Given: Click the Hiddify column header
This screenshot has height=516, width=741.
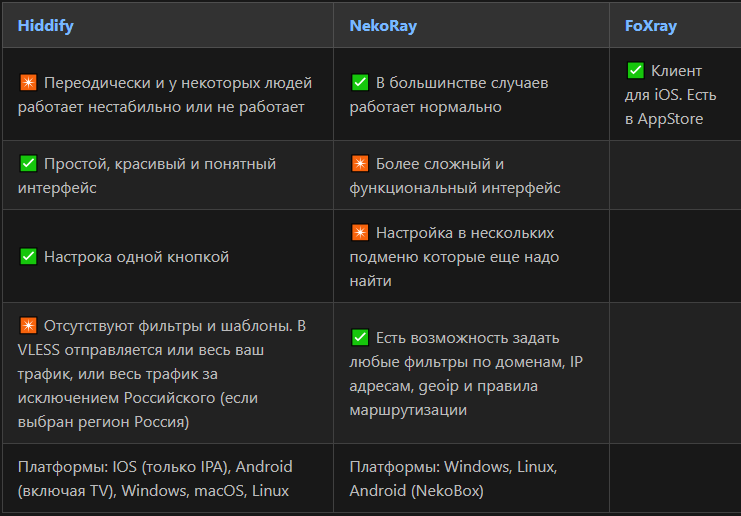Looking at the screenshot, I should click(x=47, y=26).
